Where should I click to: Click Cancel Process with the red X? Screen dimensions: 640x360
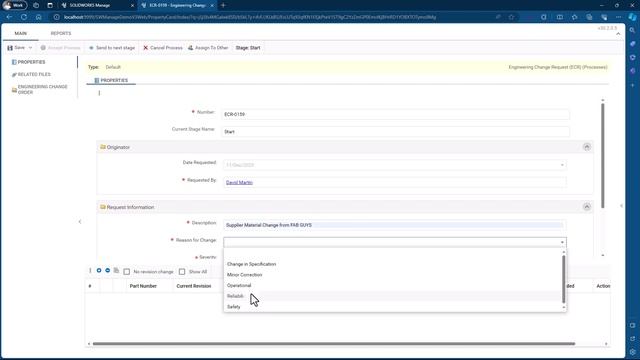tap(162, 48)
